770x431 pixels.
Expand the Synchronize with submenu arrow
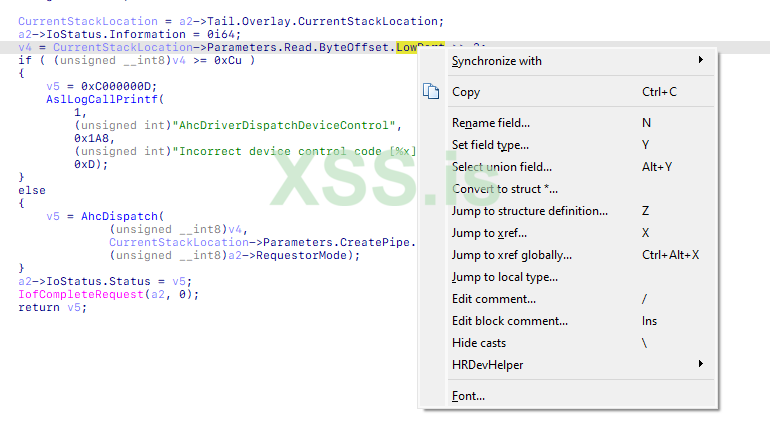701,61
